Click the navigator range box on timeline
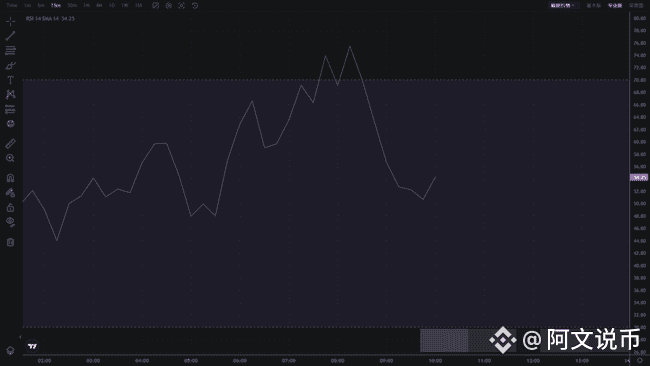 coord(444,340)
